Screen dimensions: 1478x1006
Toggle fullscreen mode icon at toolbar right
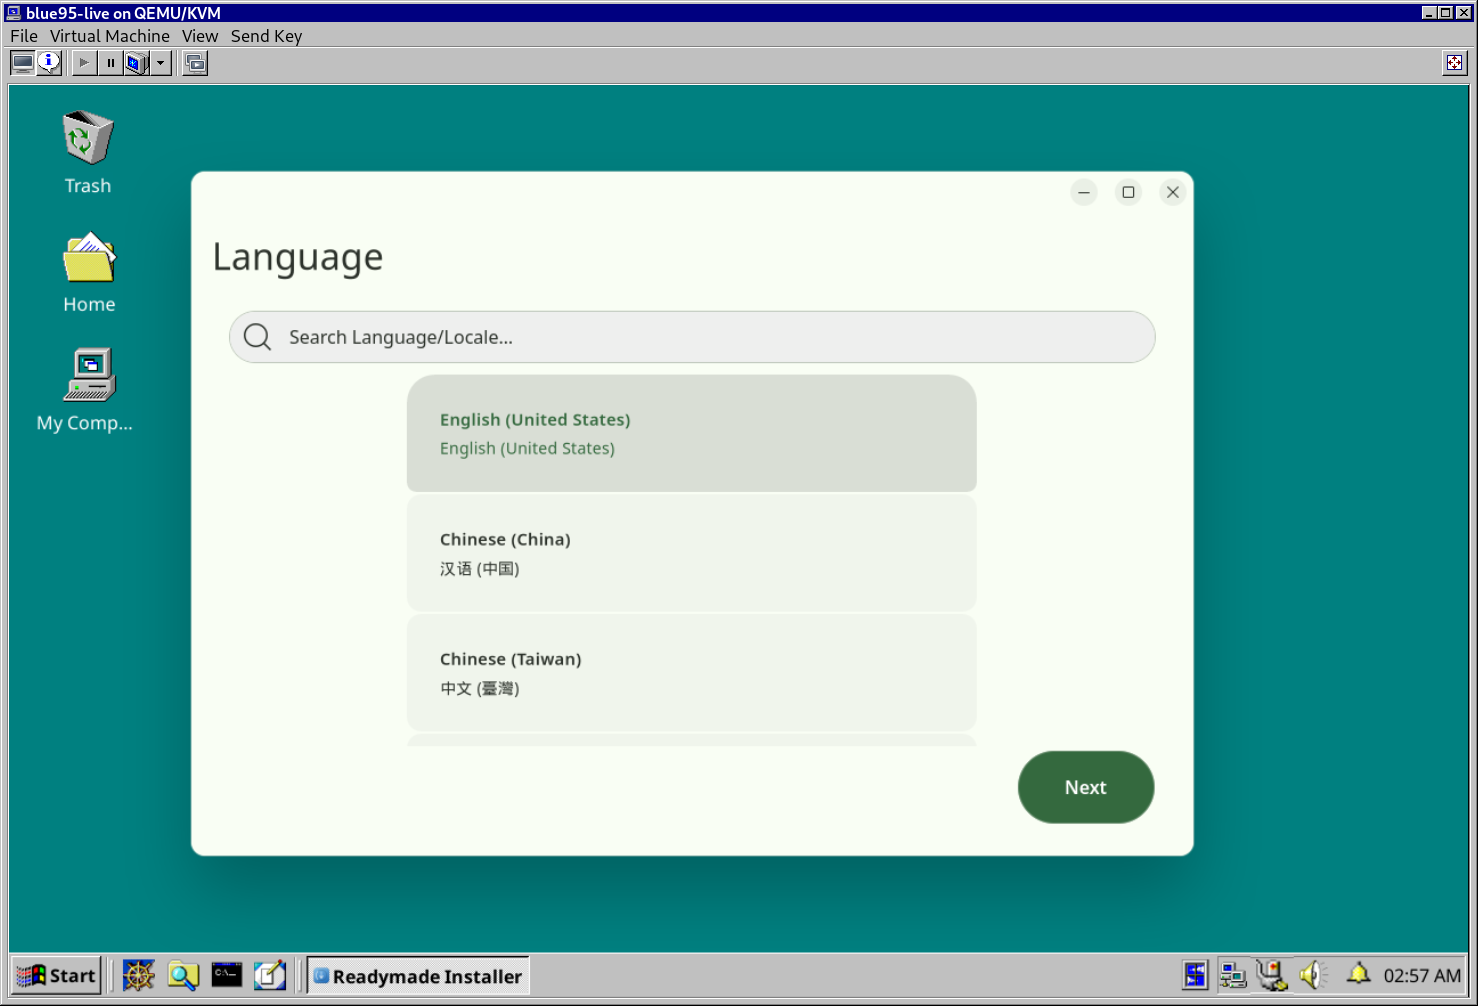pyautogui.click(x=1454, y=63)
